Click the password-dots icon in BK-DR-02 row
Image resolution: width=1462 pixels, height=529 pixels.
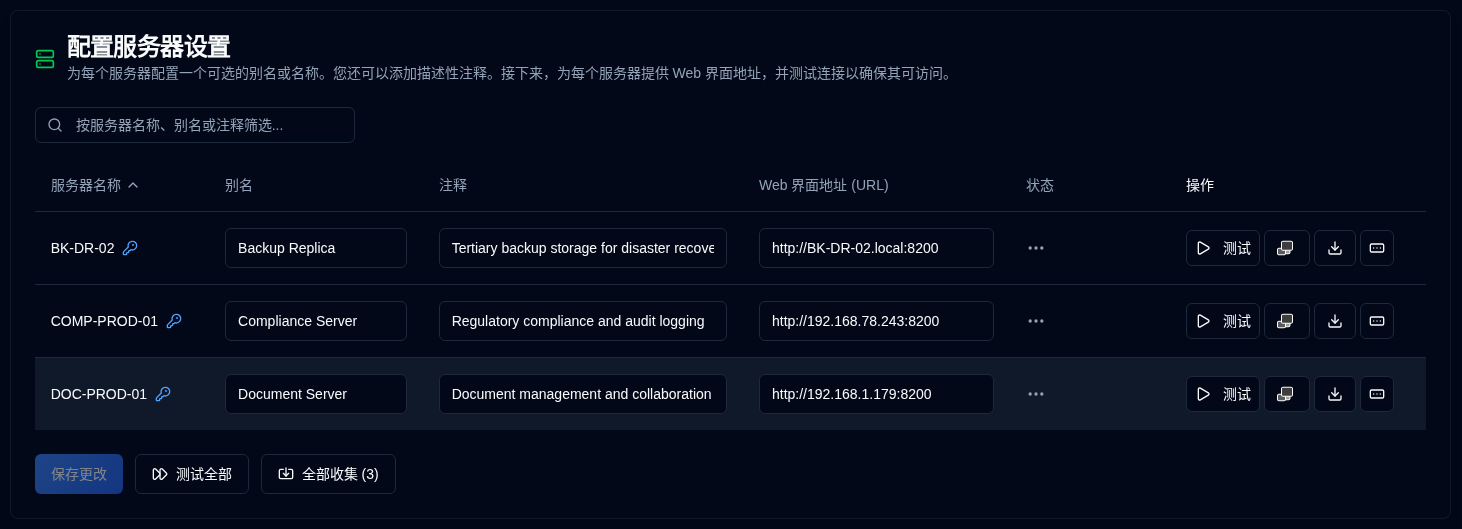pos(1376,248)
